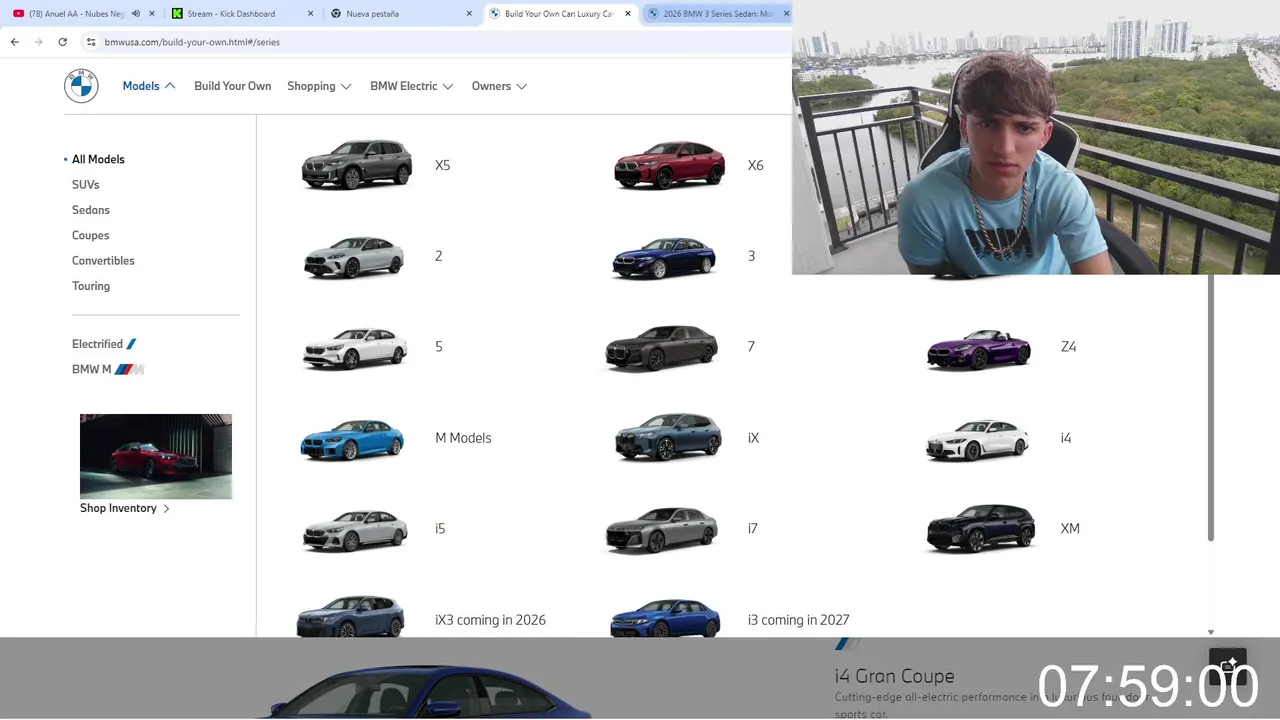Viewport: 1280px width, 720px height.
Task: Open Build Your Own menu item
Action: click(x=232, y=86)
